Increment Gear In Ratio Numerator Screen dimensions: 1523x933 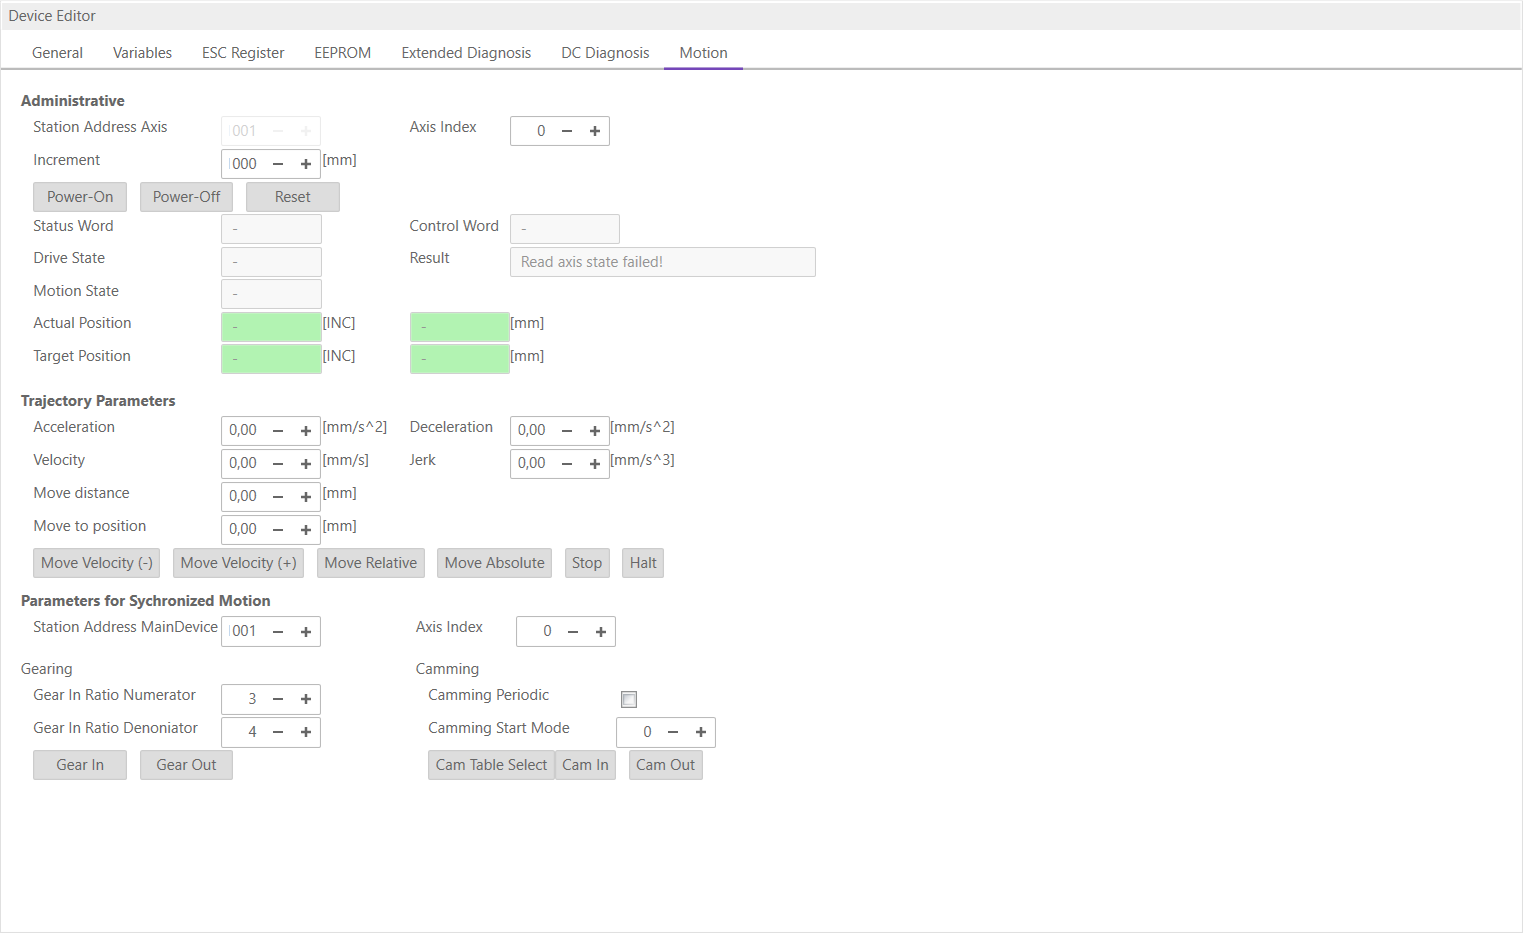point(306,699)
